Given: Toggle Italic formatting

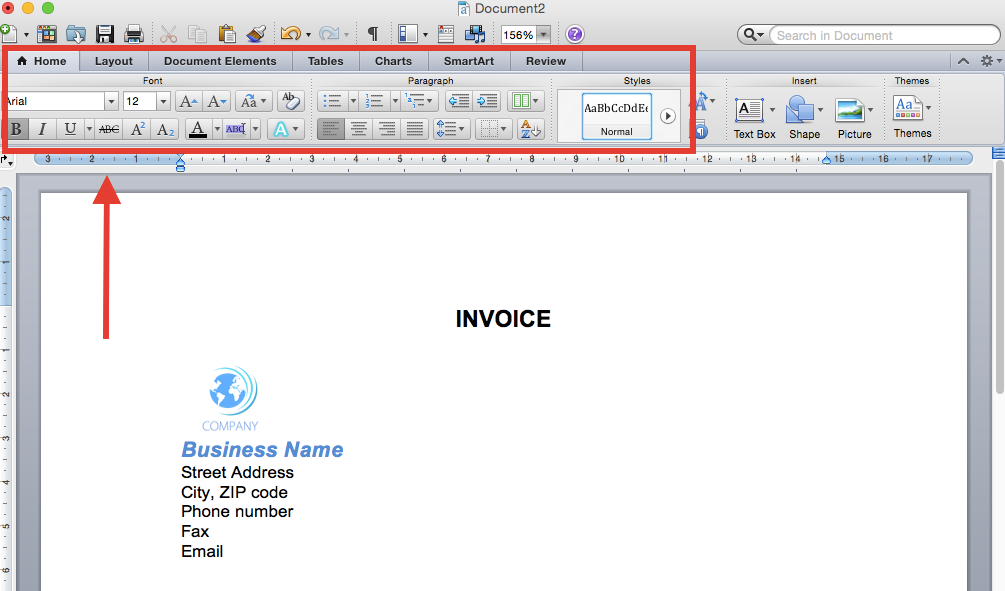Looking at the screenshot, I should coord(42,129).
